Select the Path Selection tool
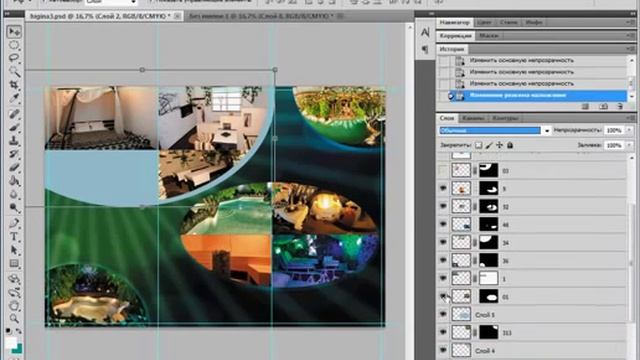This screenshot has height=360, width=640. coord(14,250)
